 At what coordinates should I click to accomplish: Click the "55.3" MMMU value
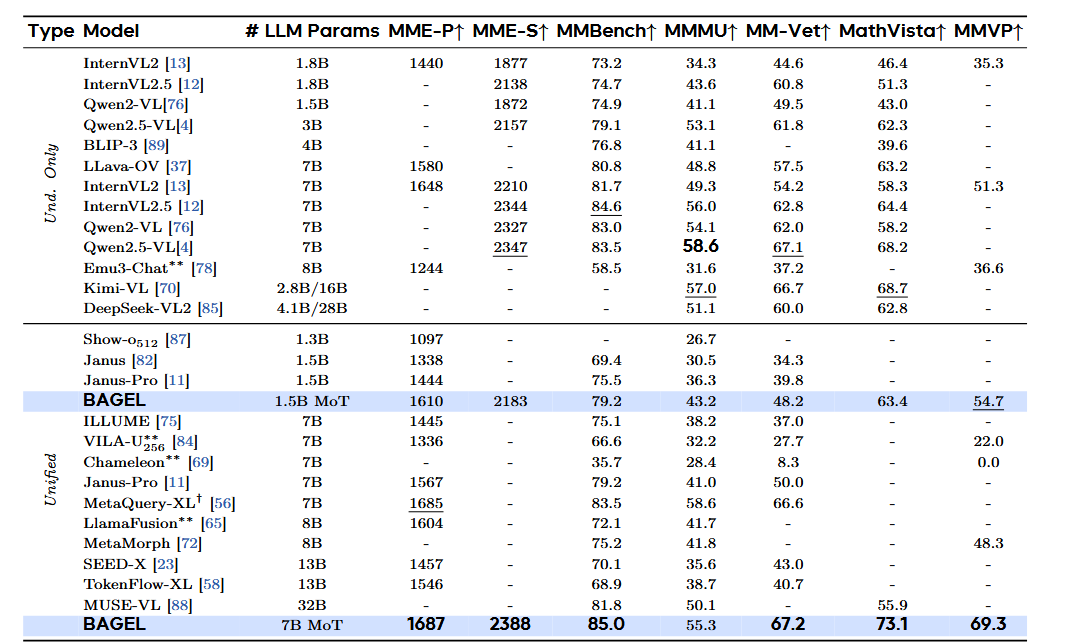coord(701,625)
